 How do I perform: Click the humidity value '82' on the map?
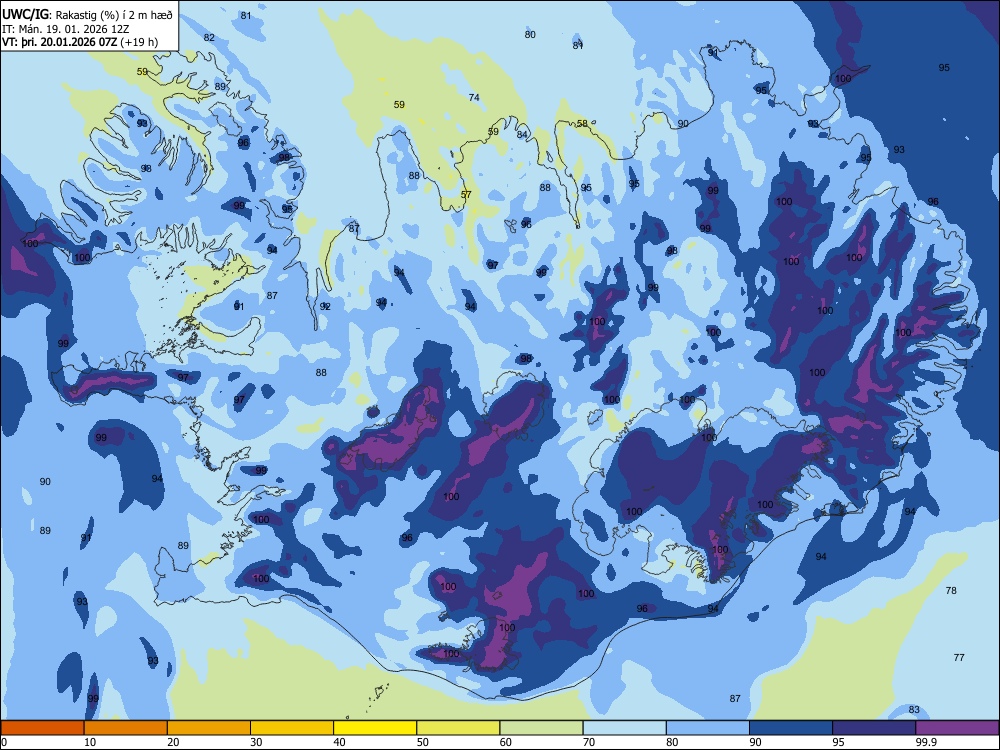(x=209, y=38)
